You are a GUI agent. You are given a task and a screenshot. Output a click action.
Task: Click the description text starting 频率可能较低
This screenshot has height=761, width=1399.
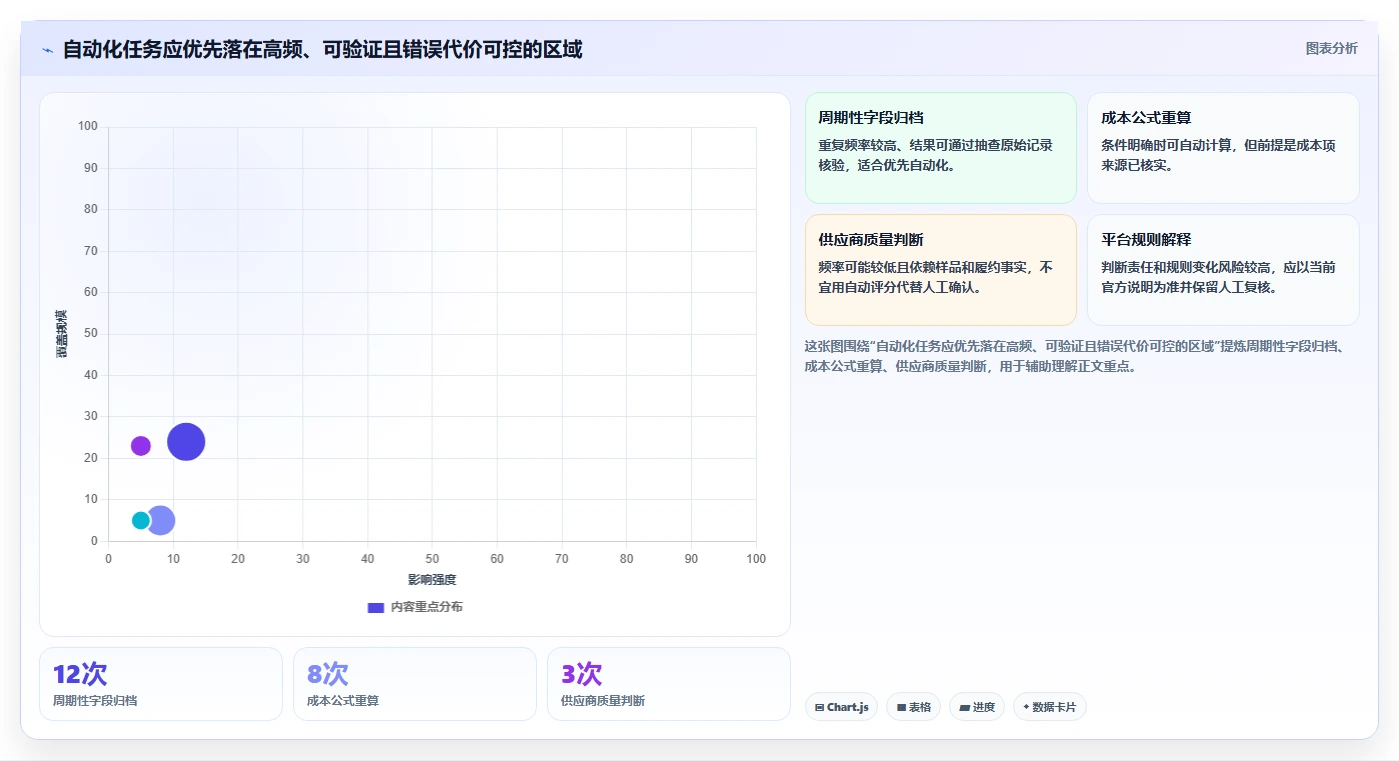coord(935,277)
